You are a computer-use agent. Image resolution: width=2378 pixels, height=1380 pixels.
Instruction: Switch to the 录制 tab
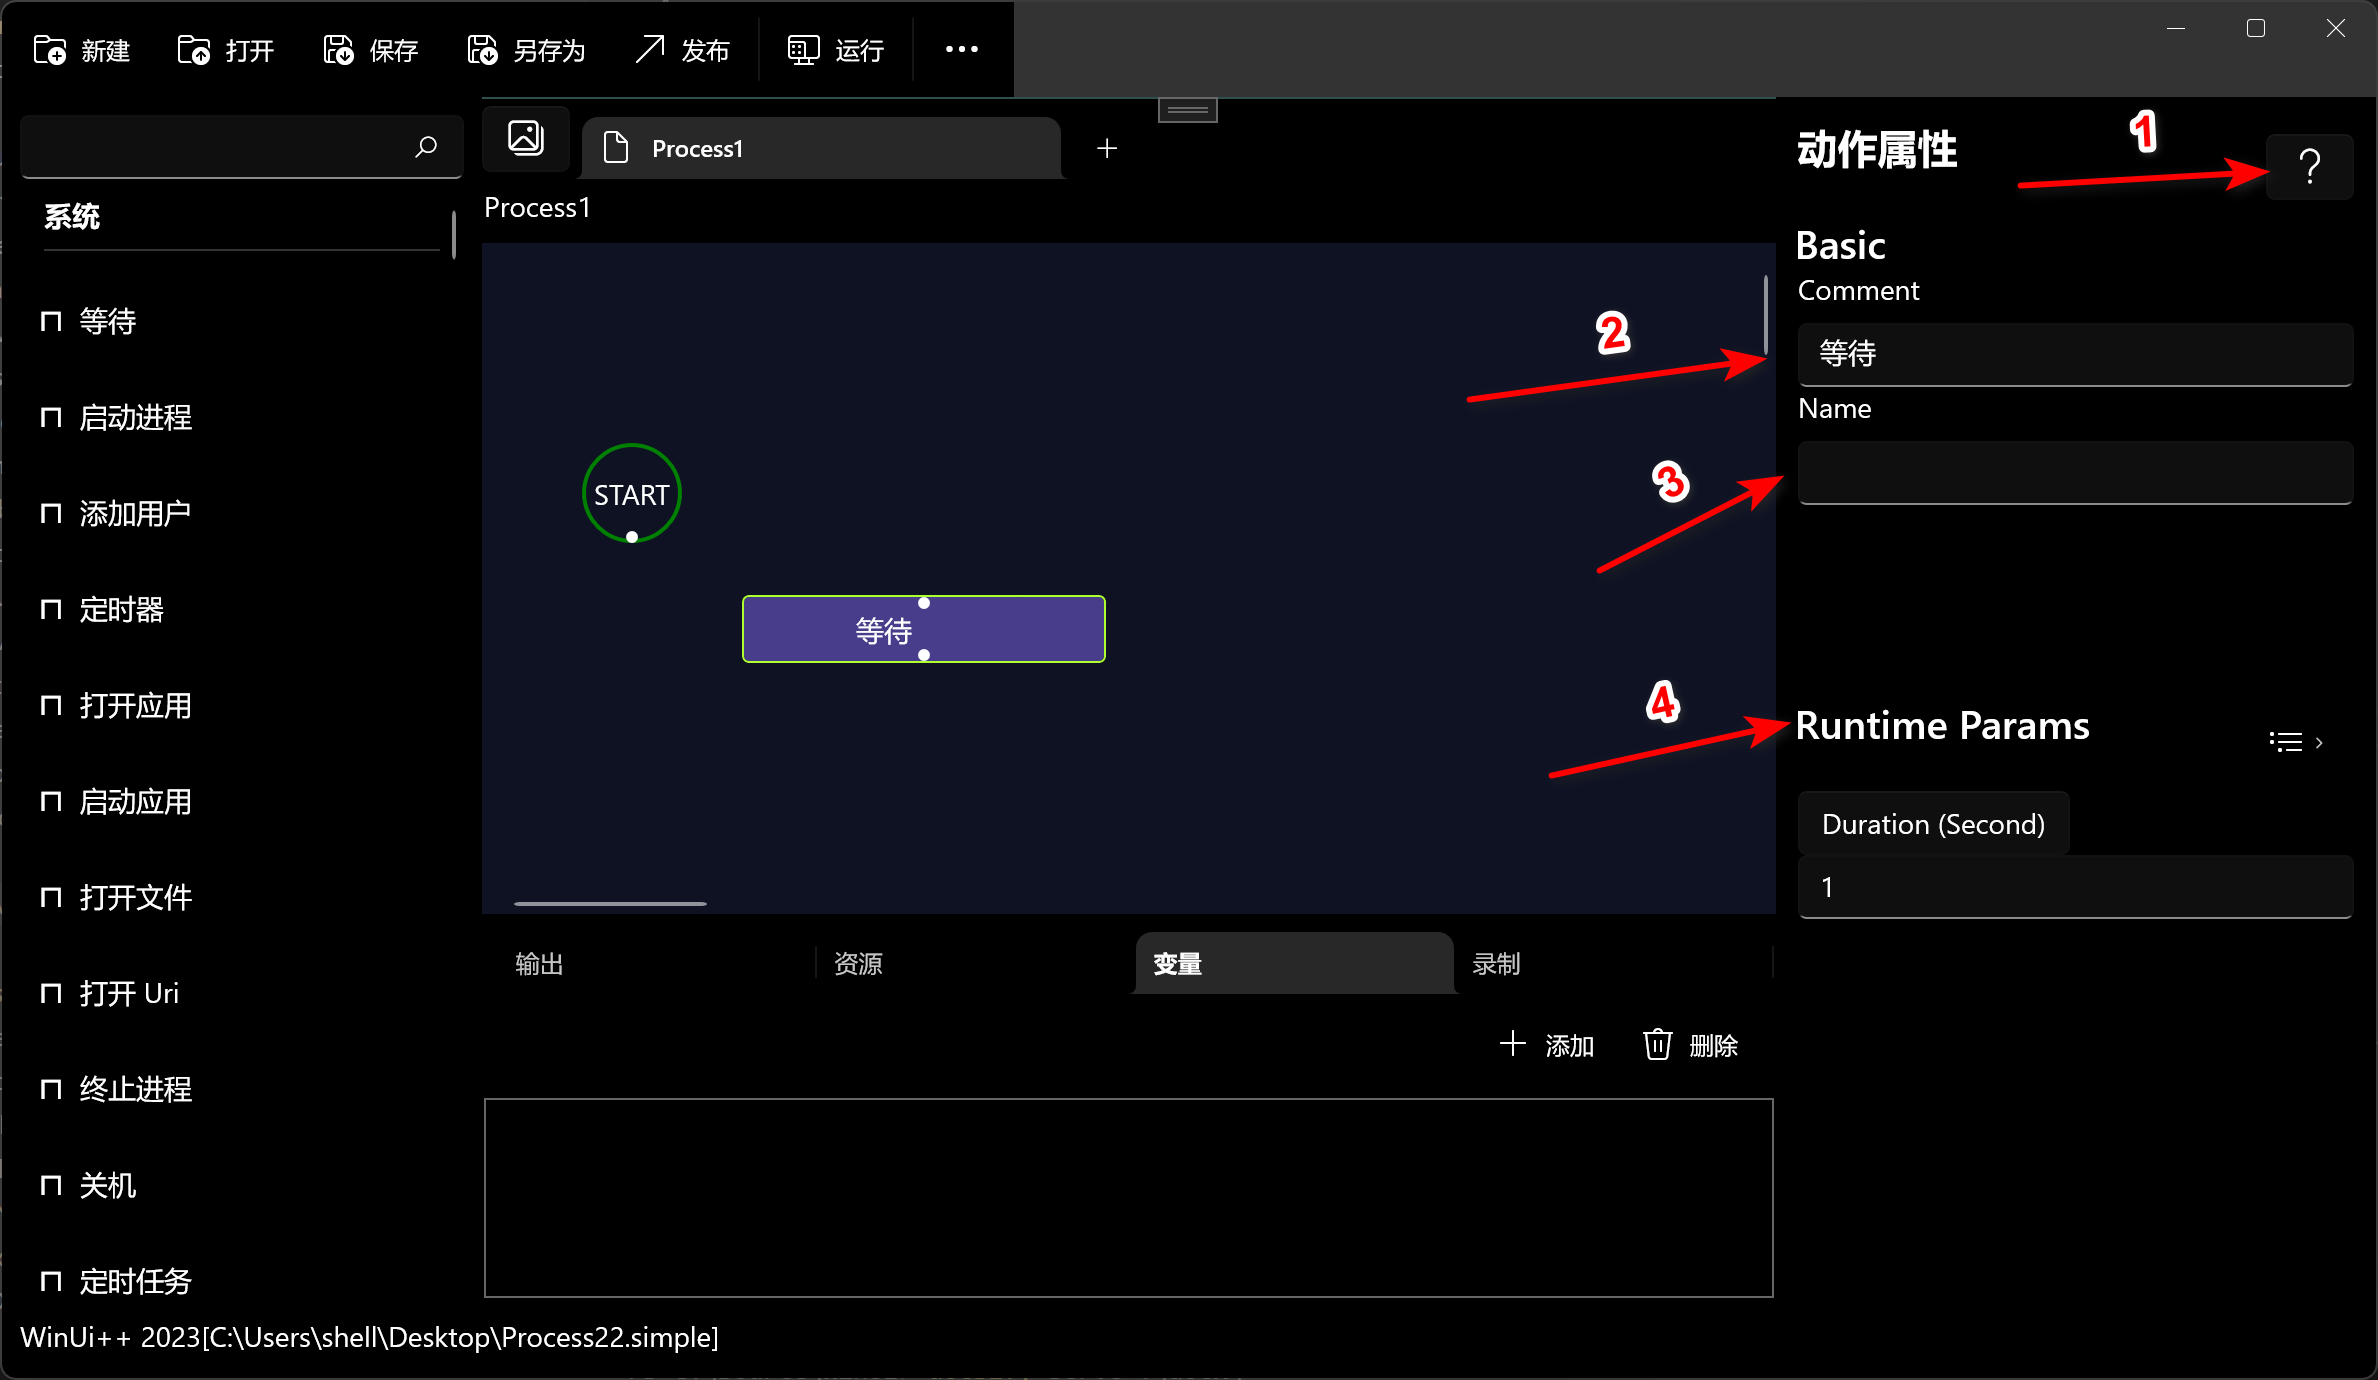click(x=1497, y=964)
